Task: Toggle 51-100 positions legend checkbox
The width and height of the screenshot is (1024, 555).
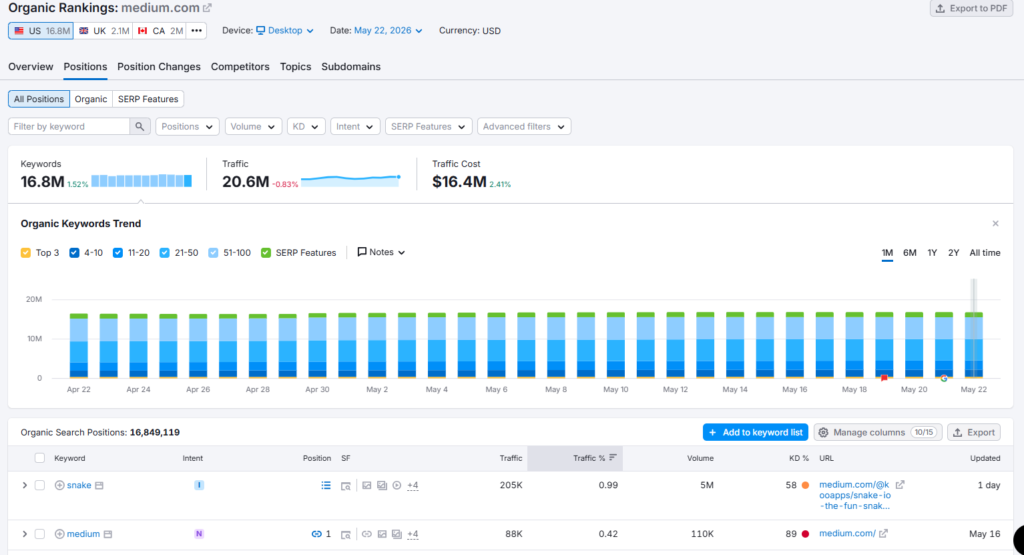Action: coord(213,253)
